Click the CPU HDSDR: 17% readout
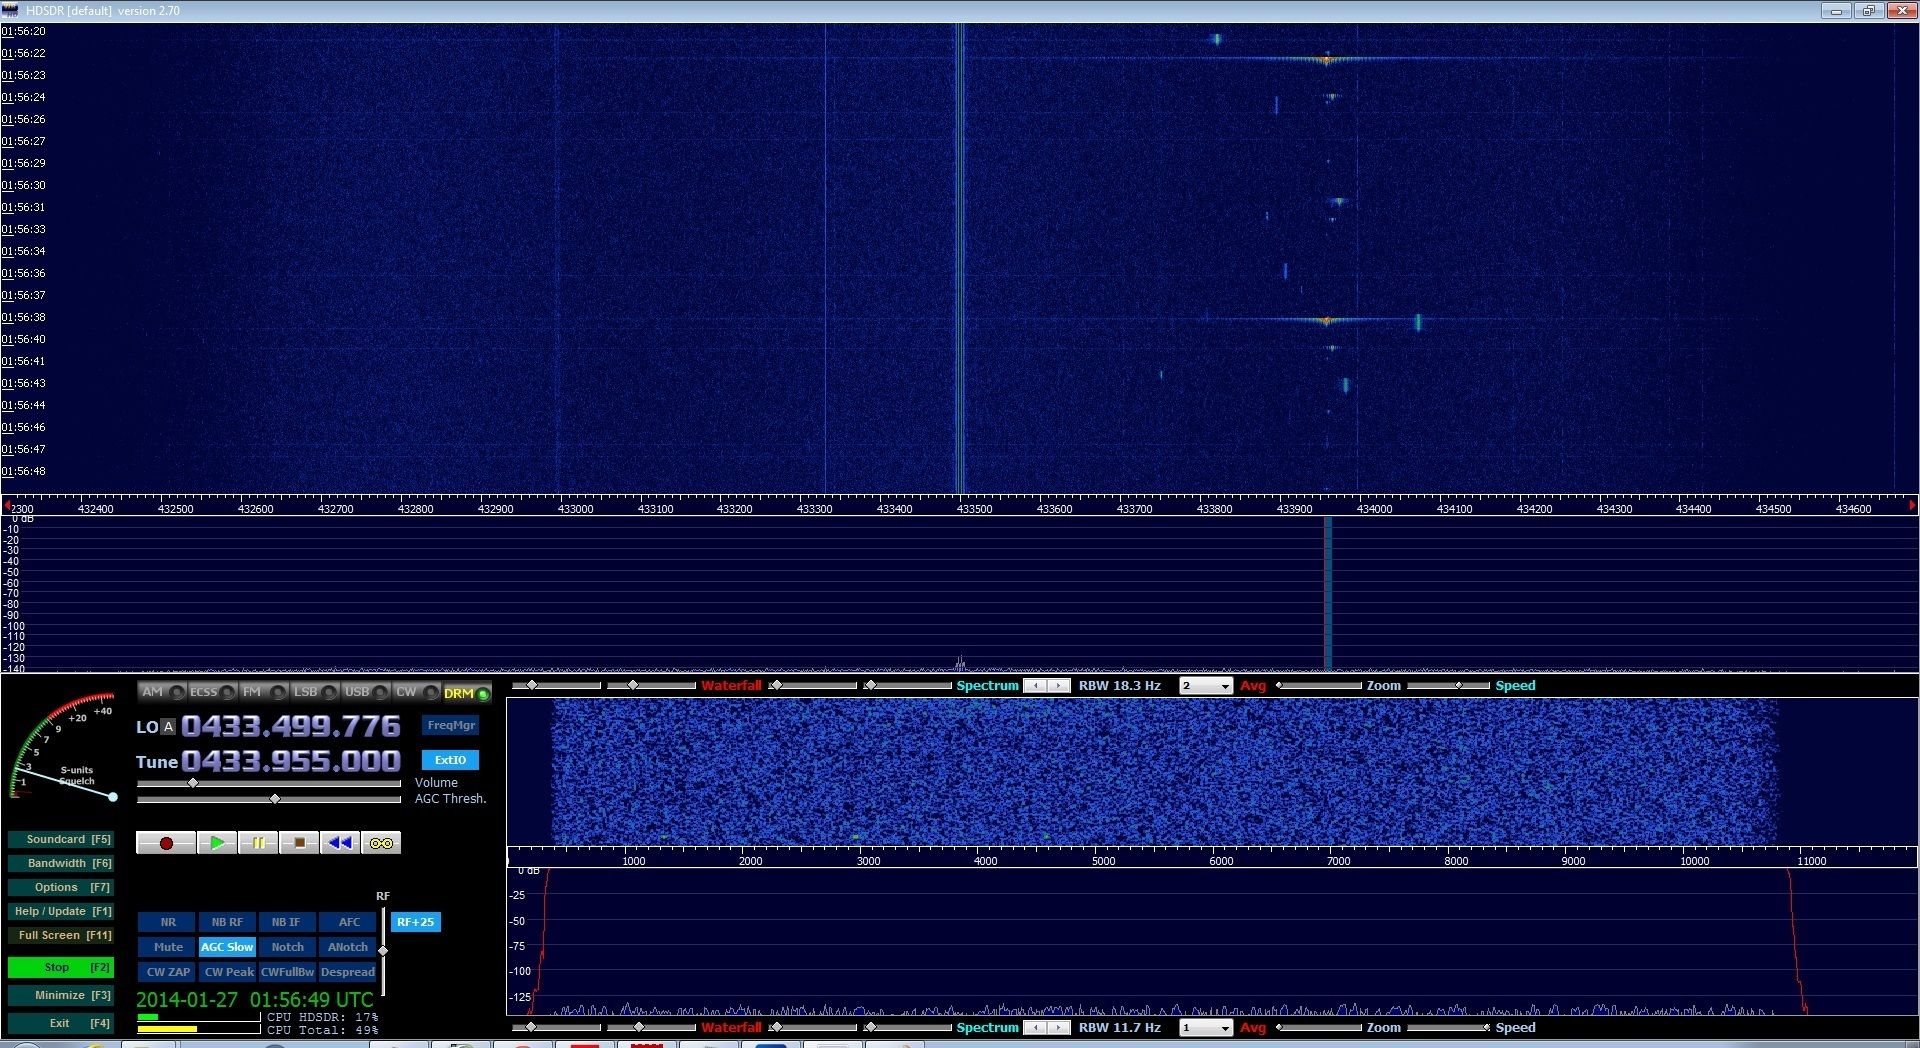This screenshot has width=1920, height=1048. [x=322, y=1017]
